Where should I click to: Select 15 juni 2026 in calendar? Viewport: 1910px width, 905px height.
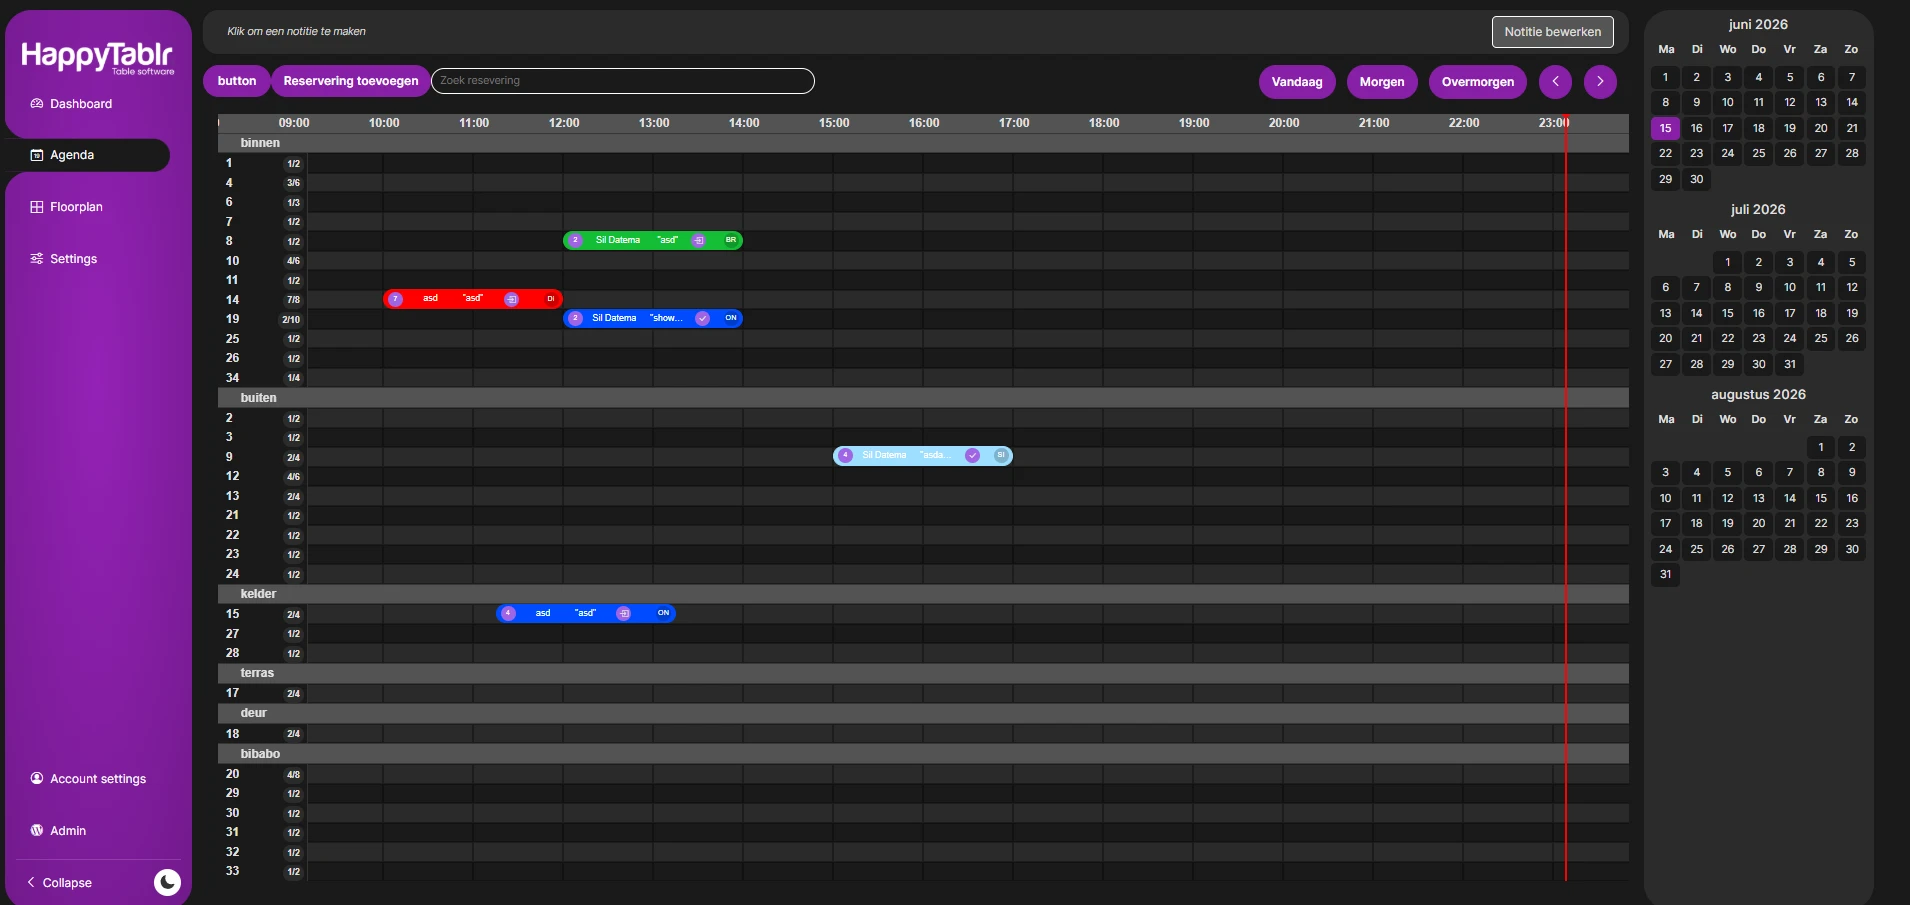click(1665, 128)
